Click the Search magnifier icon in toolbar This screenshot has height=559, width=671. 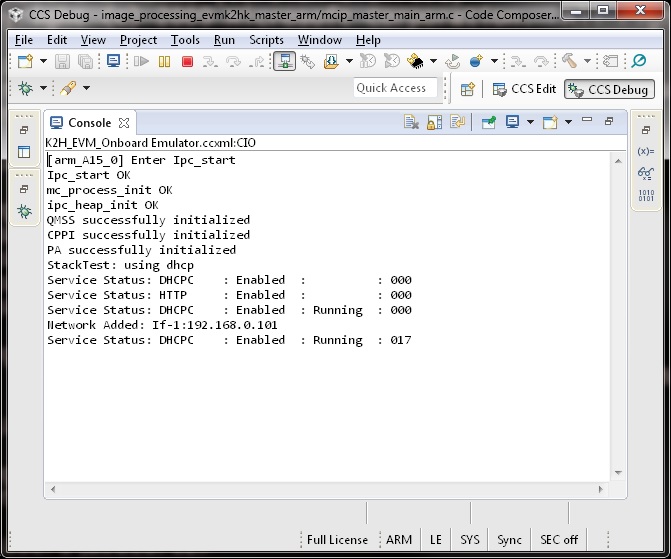click(x=638, y=62)
